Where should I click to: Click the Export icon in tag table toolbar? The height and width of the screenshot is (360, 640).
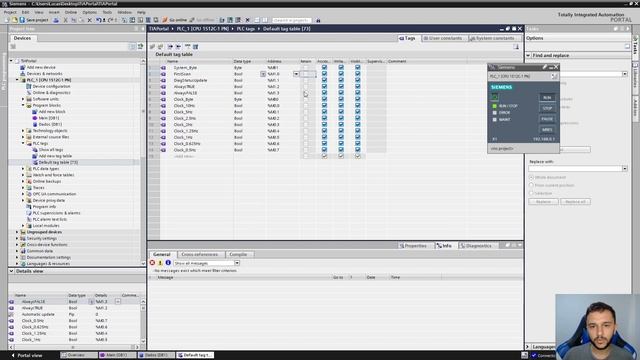coord(170,47)
